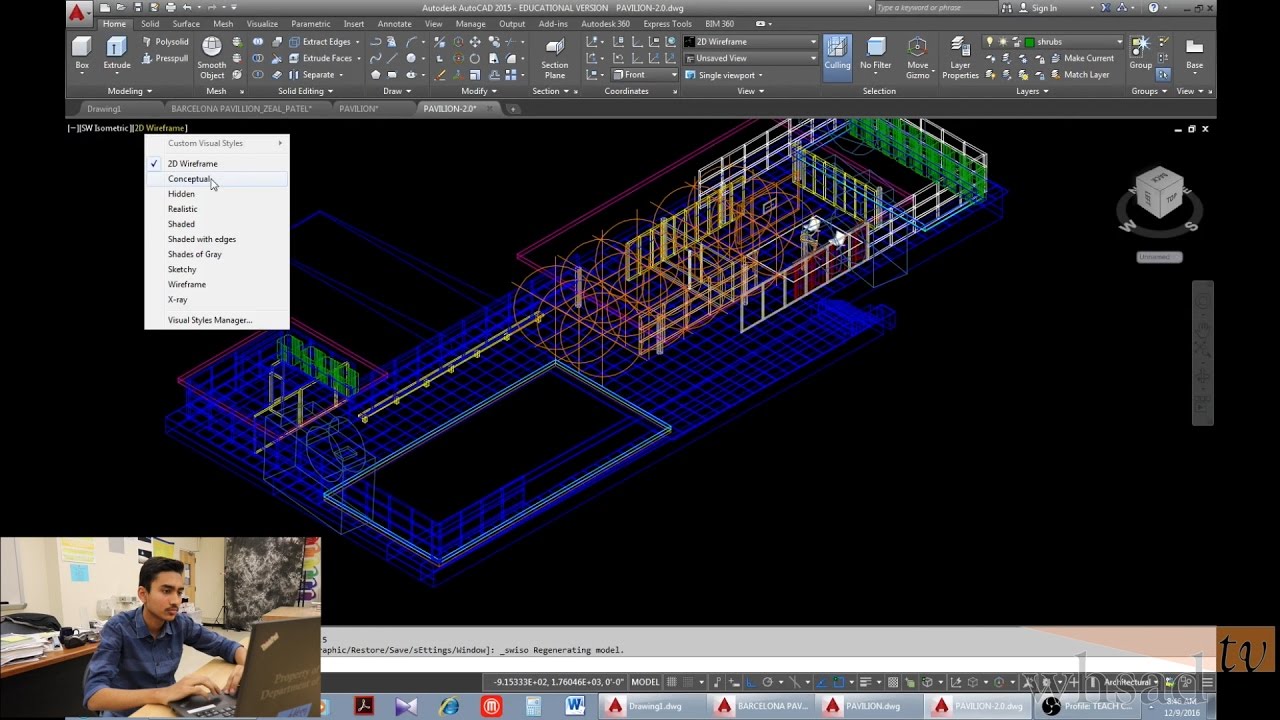Toggle the shrubs layer light bulb on/off
Image resolution: width=1280 pixels, height=720 pixels.
[x=990, y=42]
